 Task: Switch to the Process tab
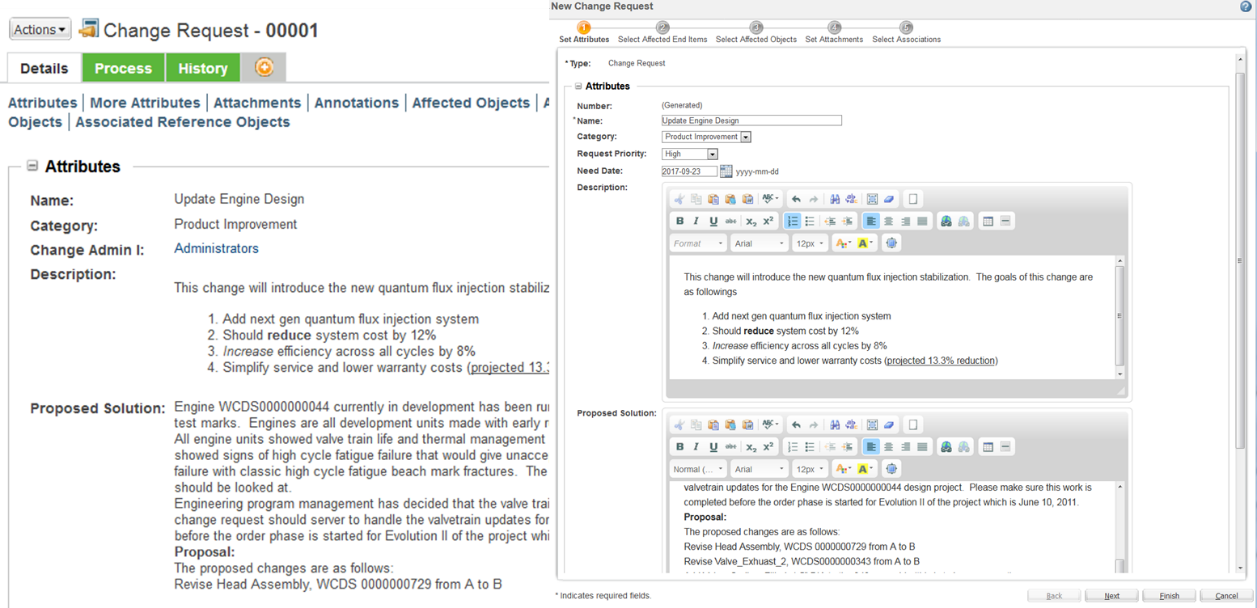pos(123,68)
